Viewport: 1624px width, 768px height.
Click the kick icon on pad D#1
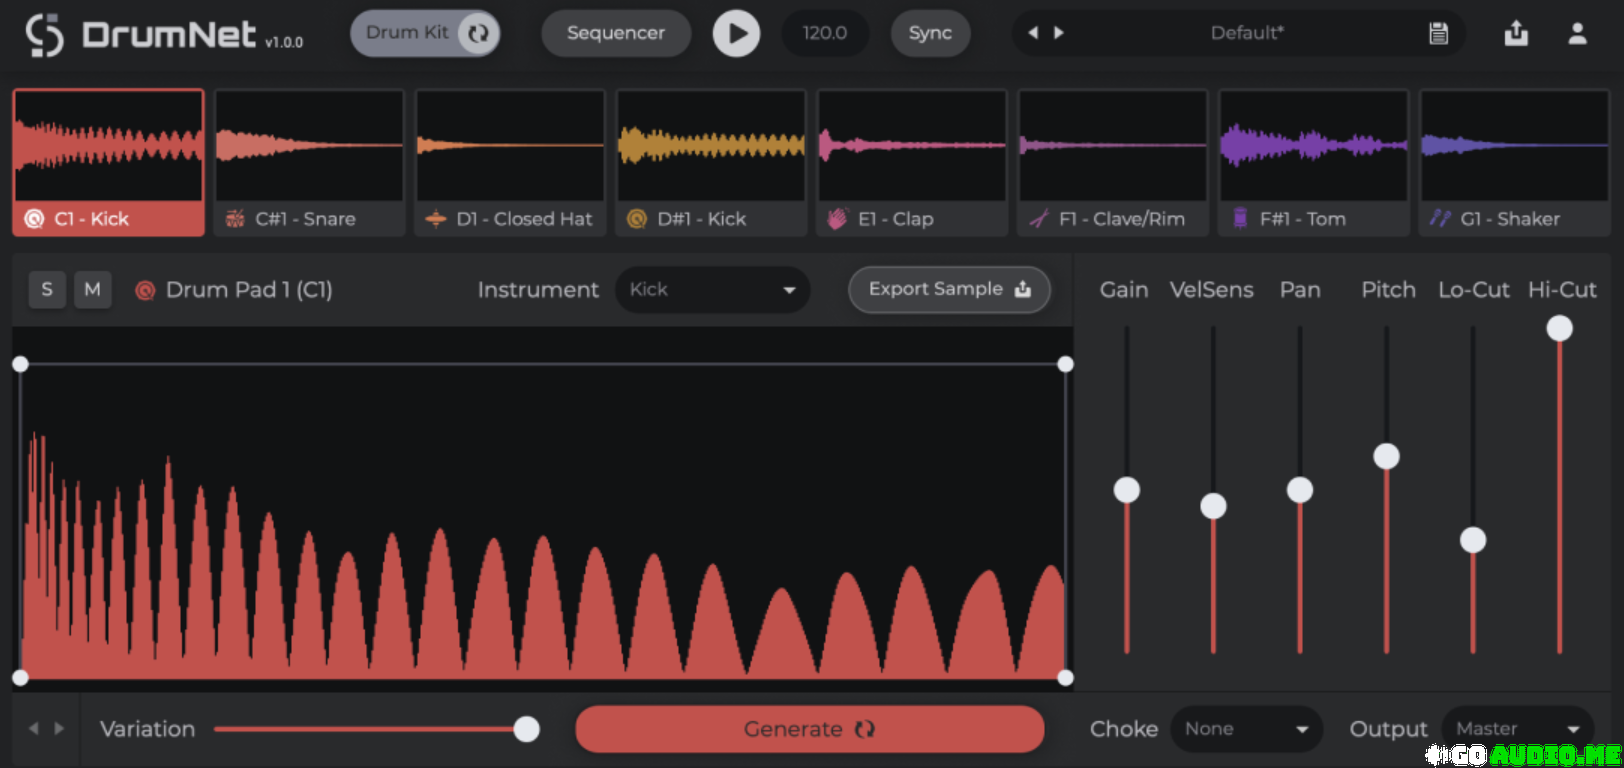pos(637,219)
